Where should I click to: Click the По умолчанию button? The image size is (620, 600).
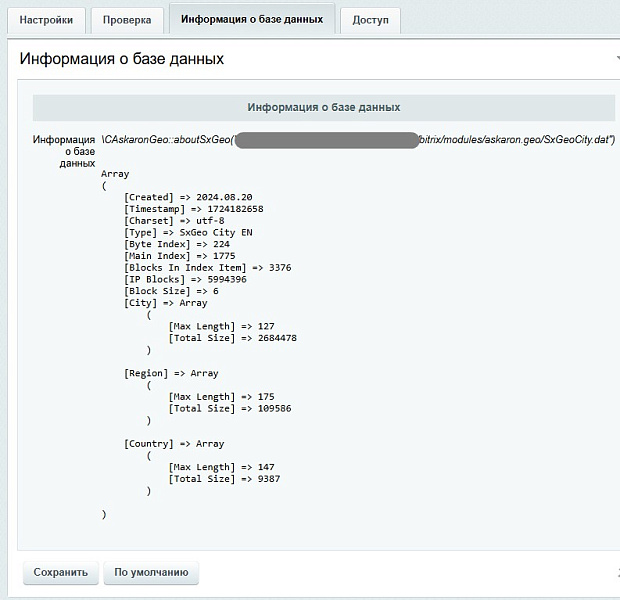tap(151, 573)
